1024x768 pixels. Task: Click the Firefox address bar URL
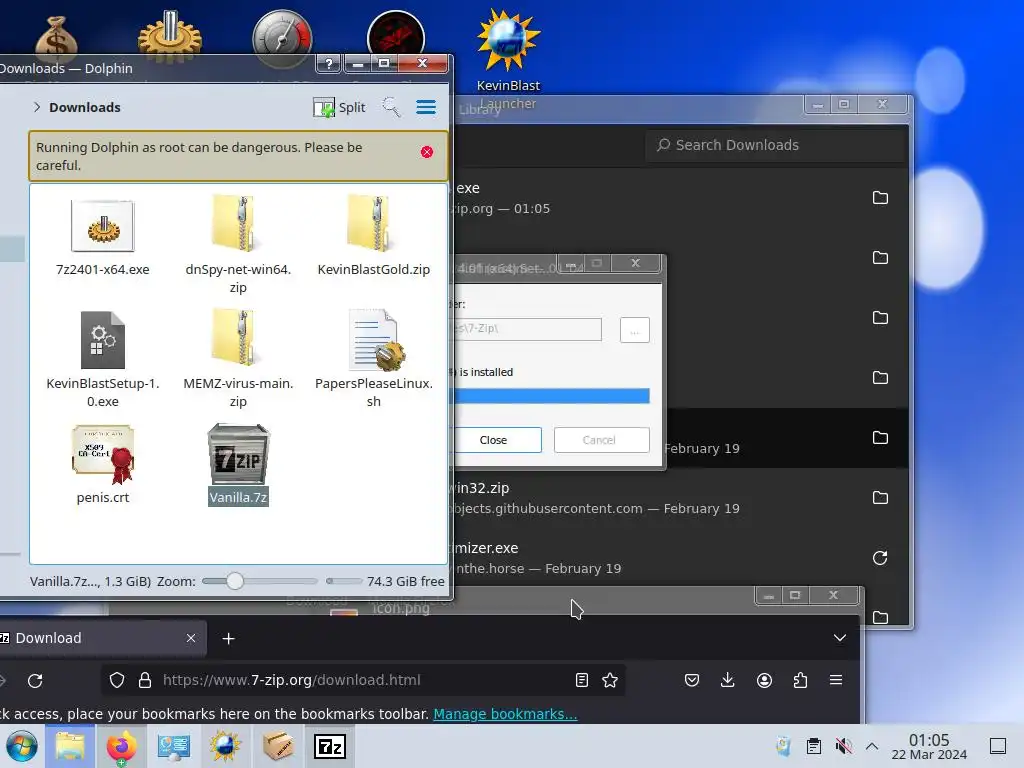tap(291, 680)
